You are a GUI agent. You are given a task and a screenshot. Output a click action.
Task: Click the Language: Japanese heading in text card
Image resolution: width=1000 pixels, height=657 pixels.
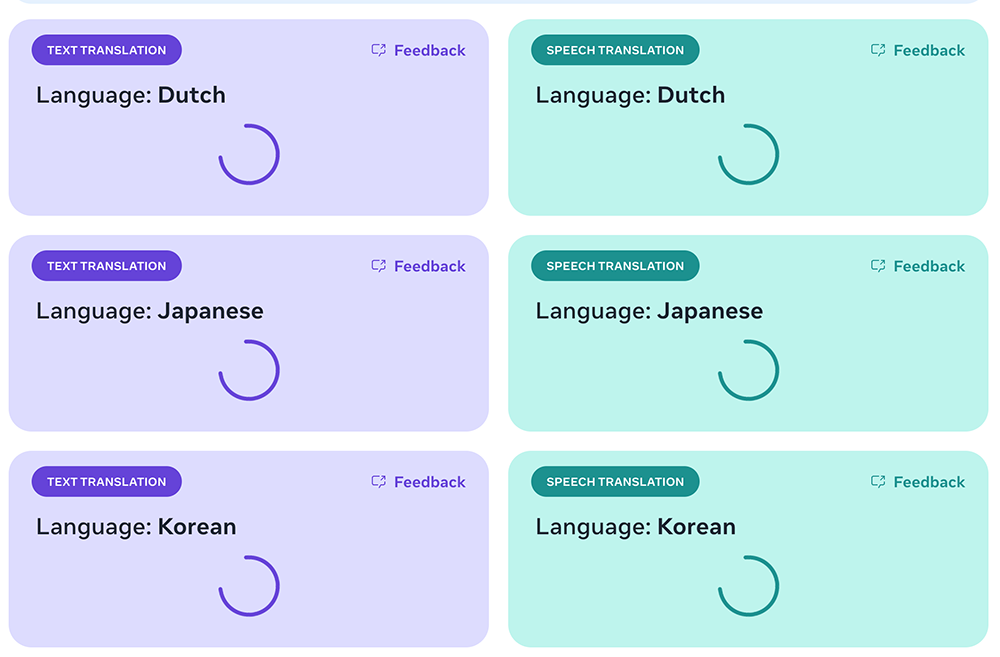click(x=150, y=311)
